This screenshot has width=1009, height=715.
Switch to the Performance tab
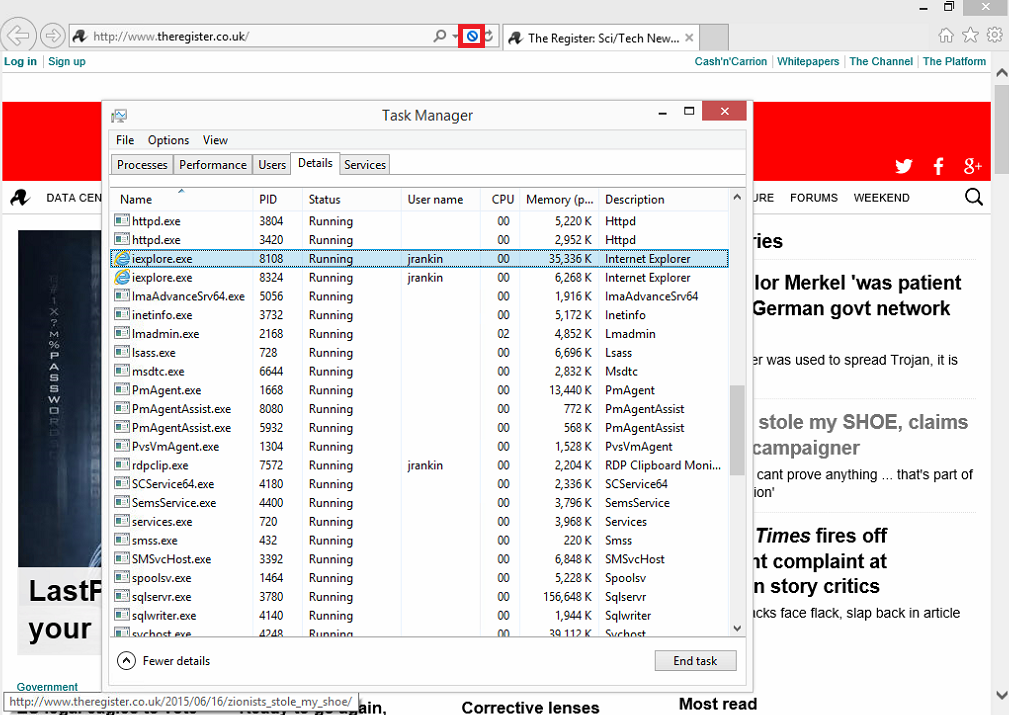click(212, 165)
